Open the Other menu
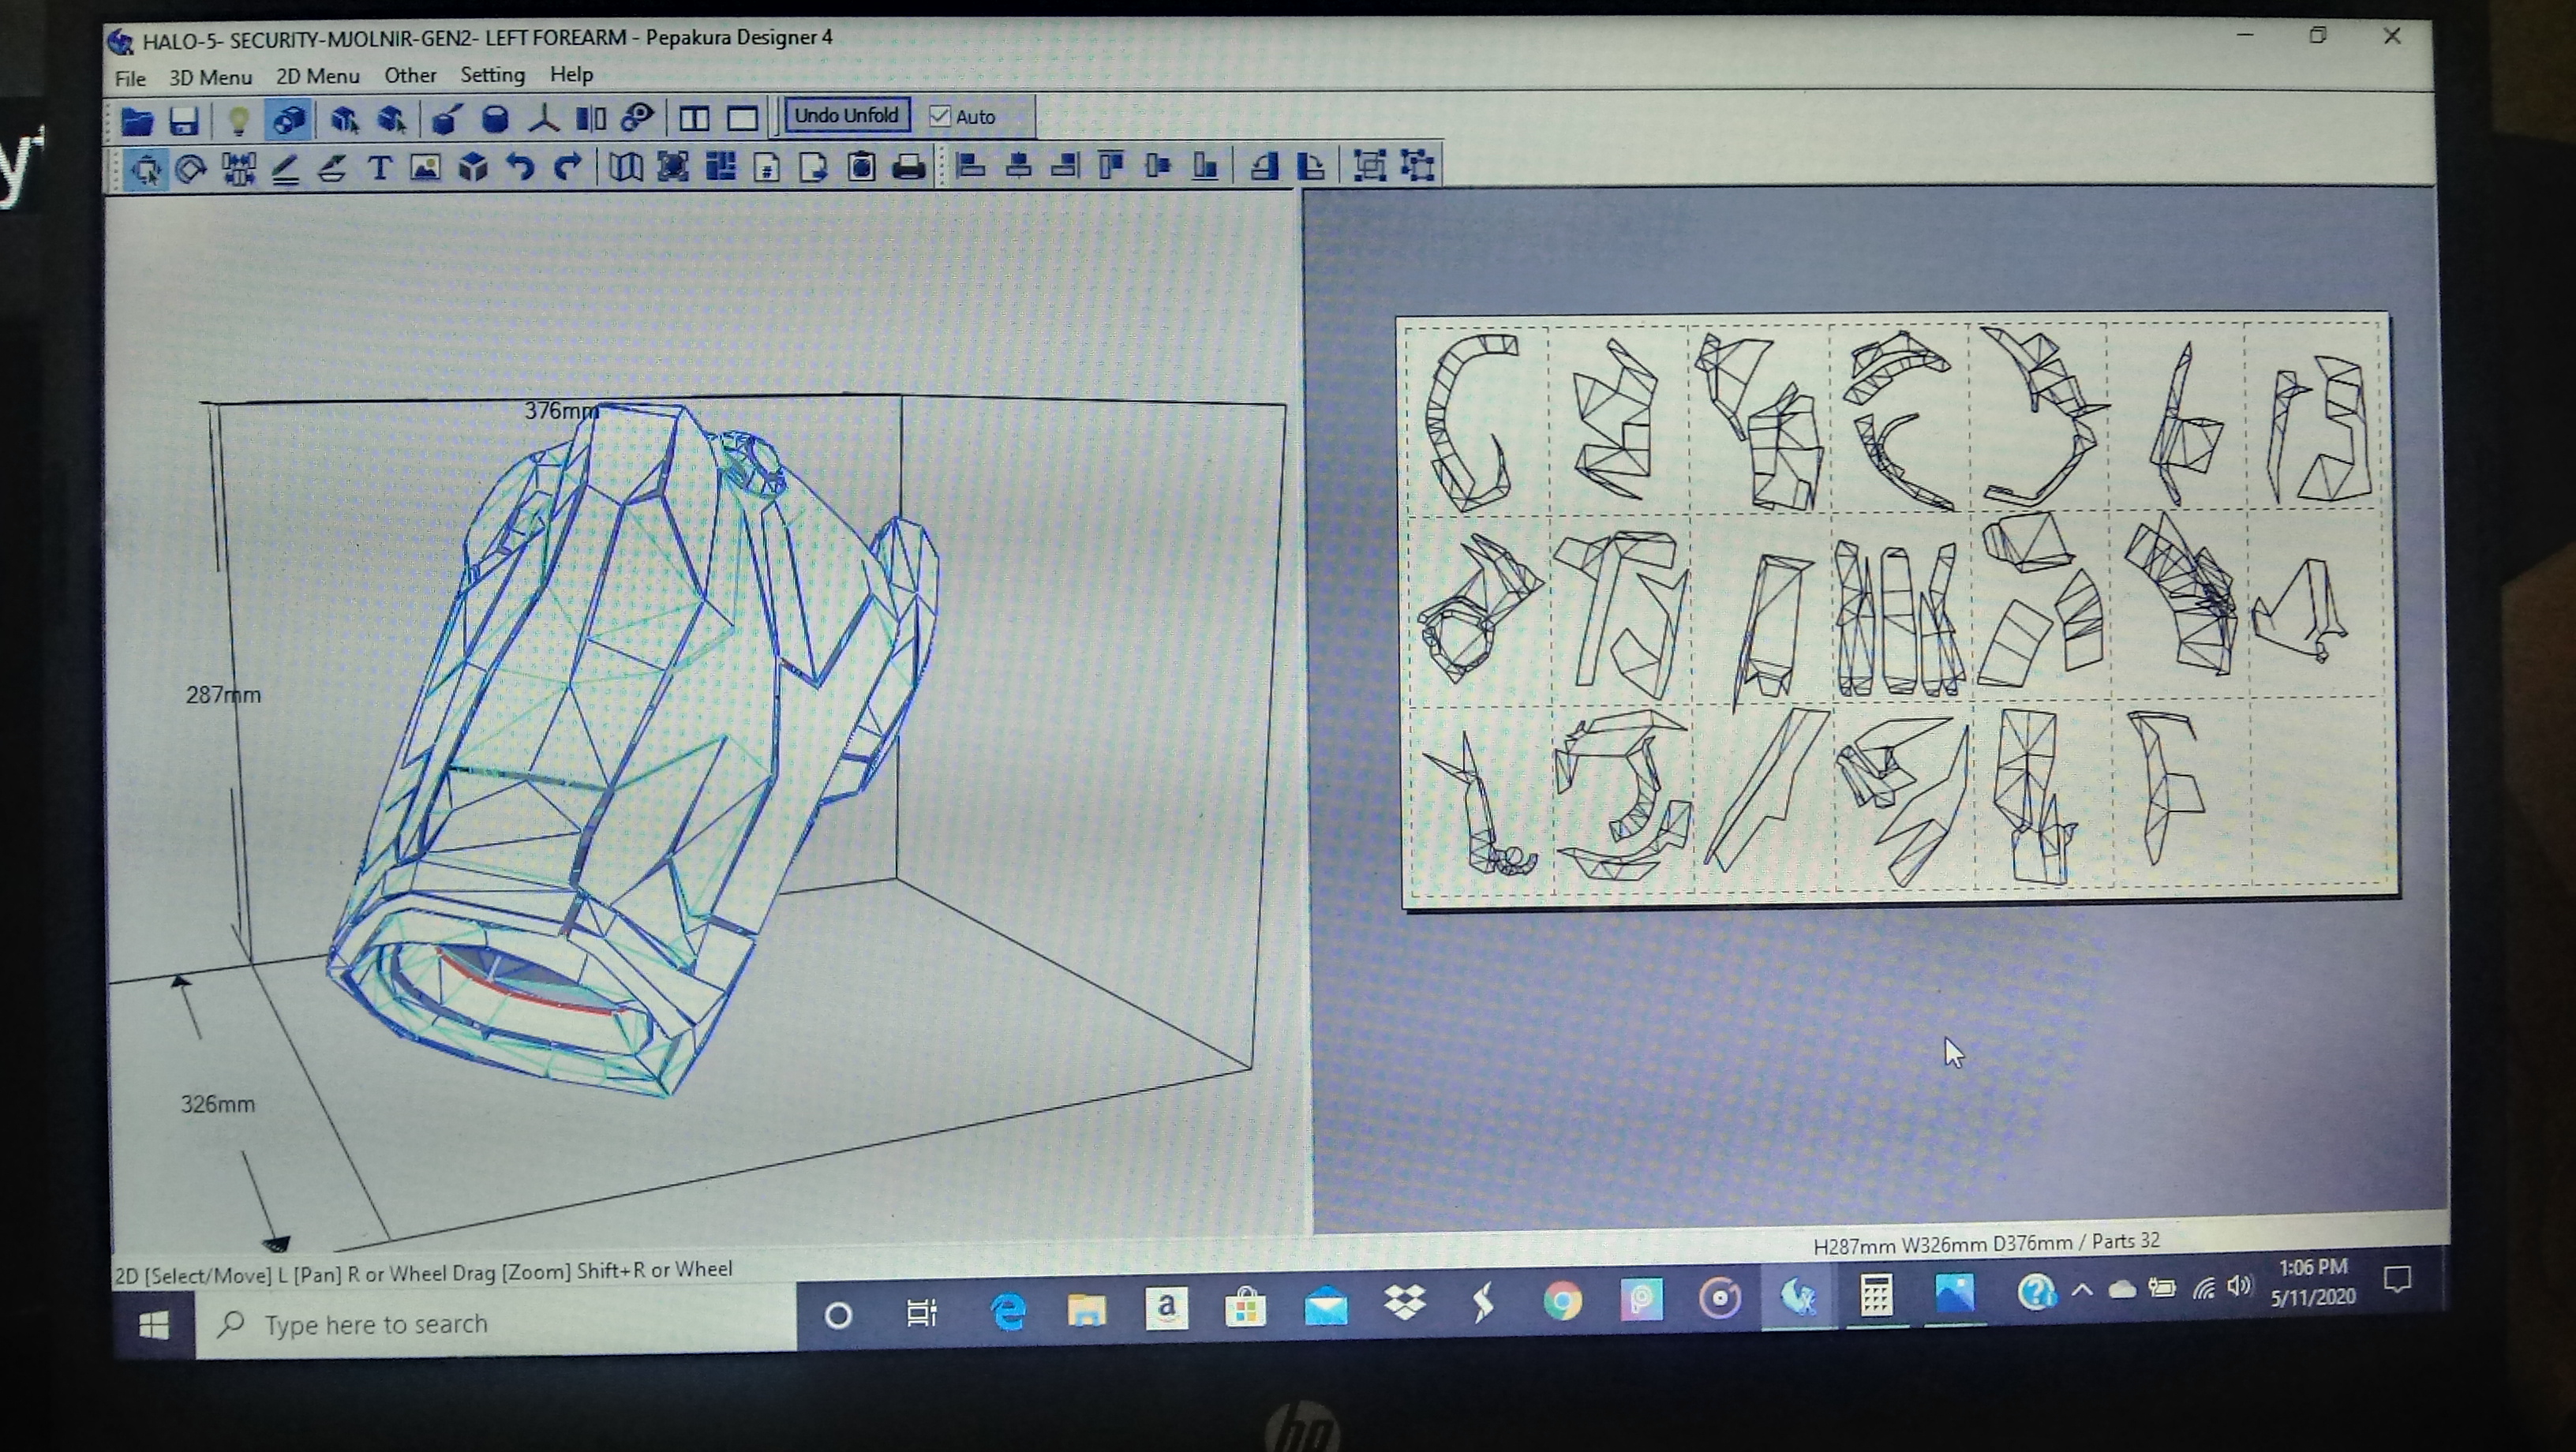This screenshot has width=2576, height=1452. coord(410,75)
